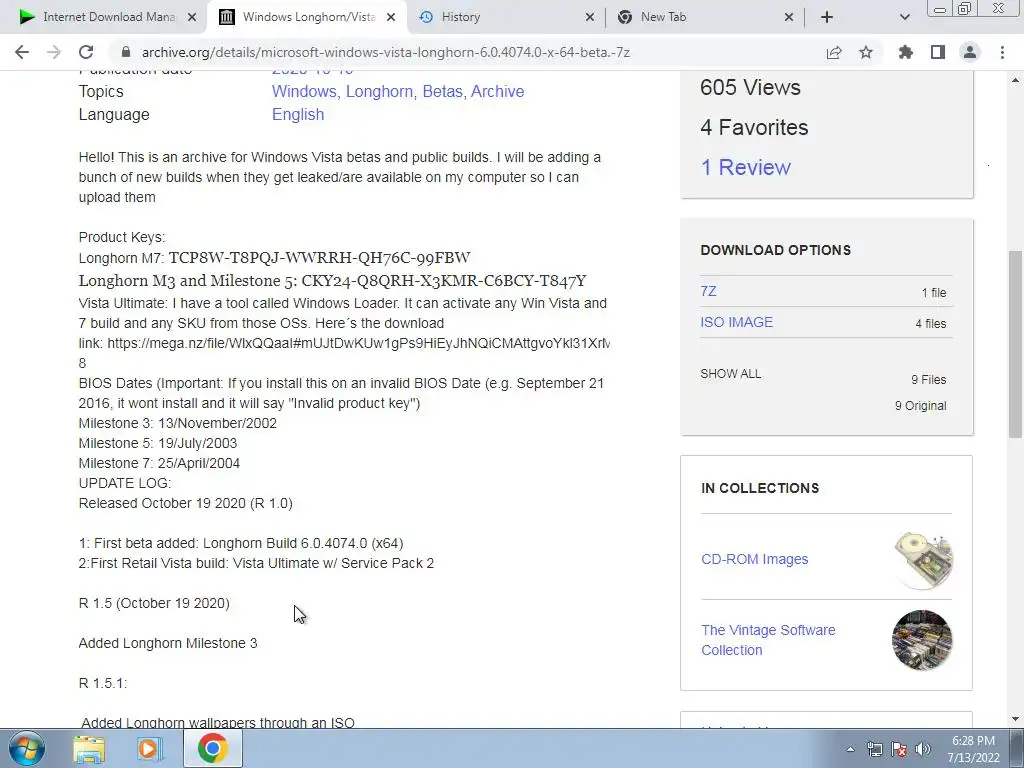1024x768 pixels.
Task: Click '9 Original' text
Action: click(x=920, y=406)
